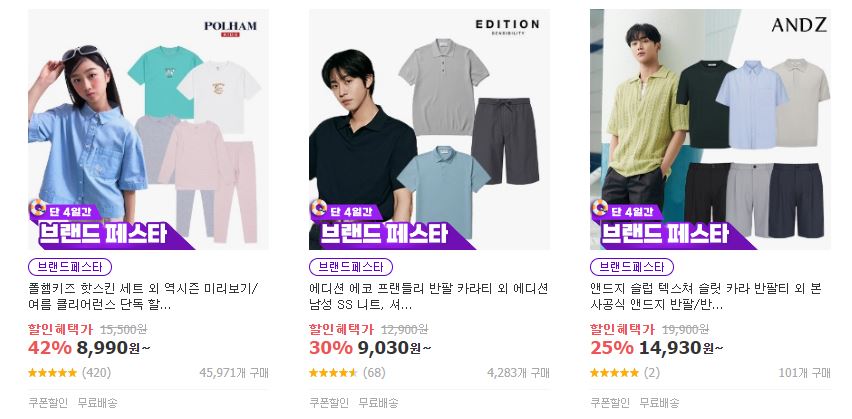
Task: Click the 브랜드페스타 badge under EDITION item
Action: tap(351, 267)
